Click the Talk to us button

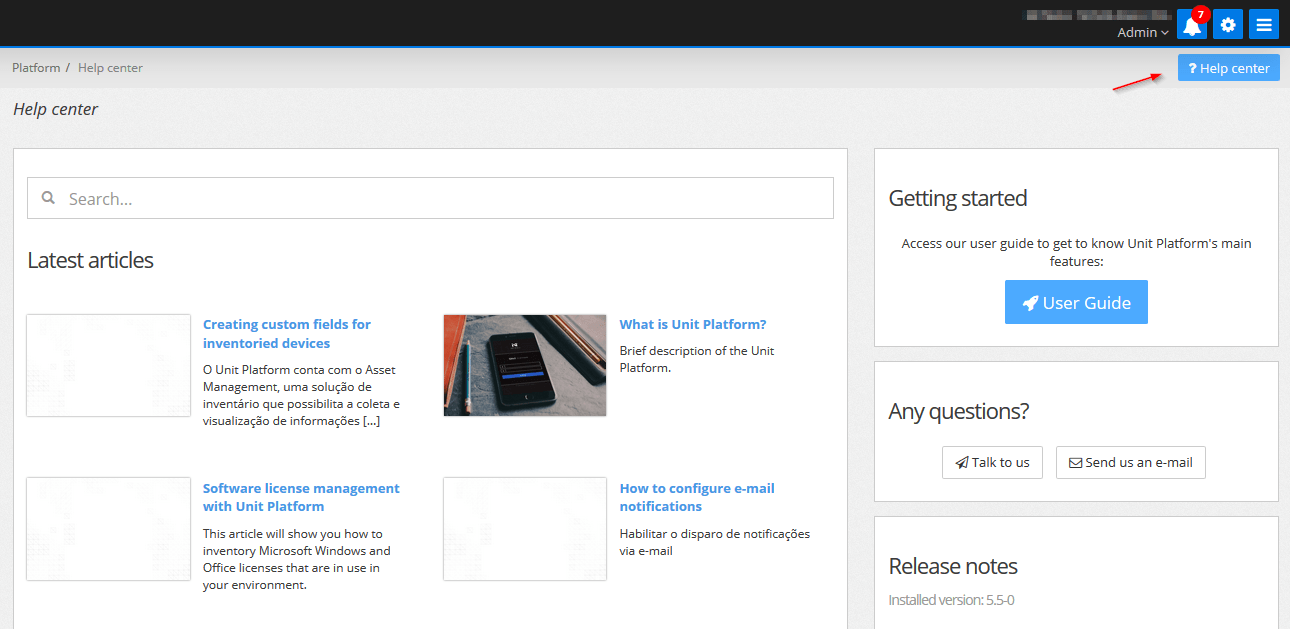coord(992,462)
